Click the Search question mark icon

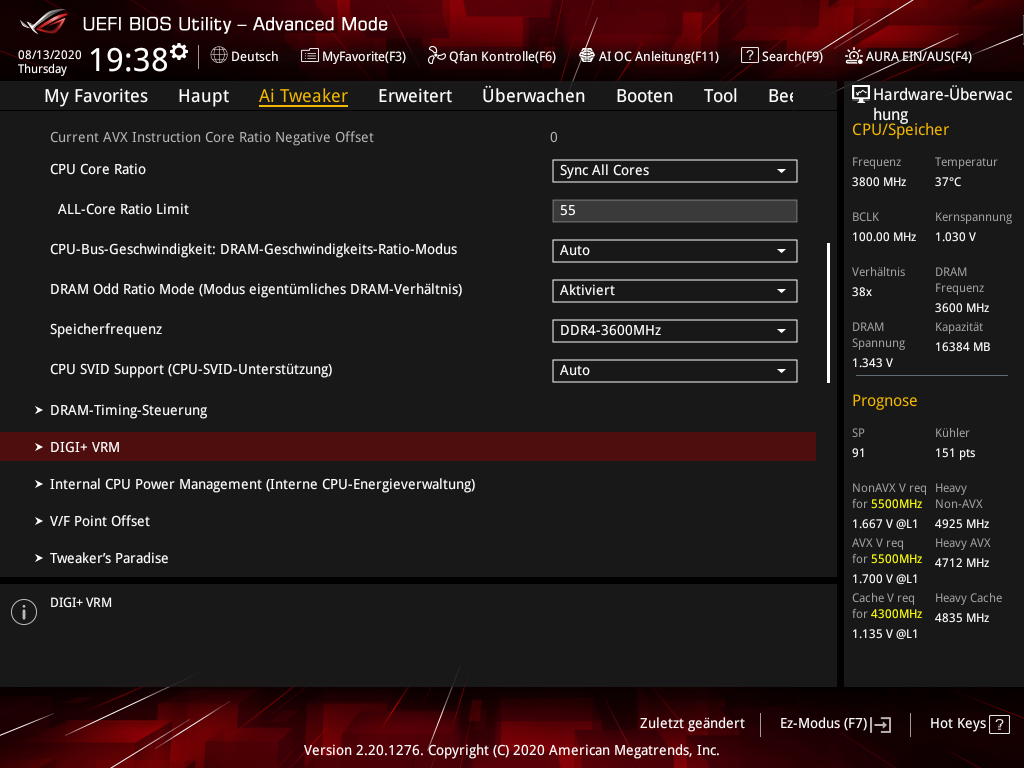pos(750,56)
